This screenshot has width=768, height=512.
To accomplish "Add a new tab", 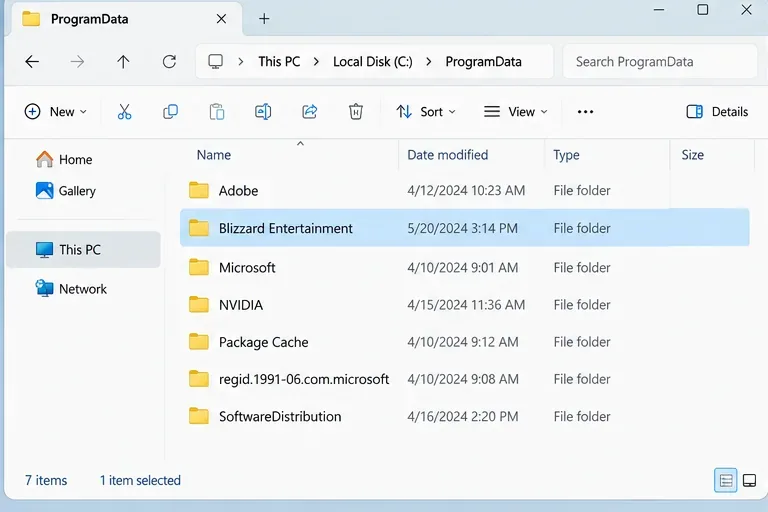I will pyautogui.click(x=264, y=19).
